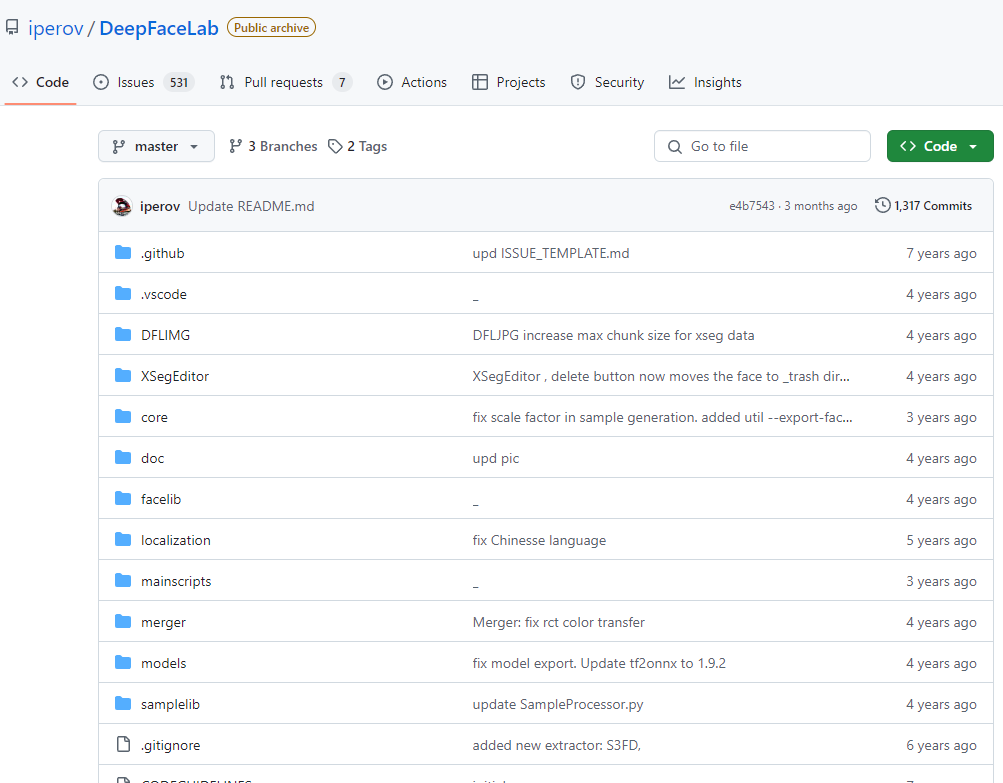Open commit 'update SampleProcessor.py'
The height and width of the screenshot is (783, 1003).
(558, 704)
